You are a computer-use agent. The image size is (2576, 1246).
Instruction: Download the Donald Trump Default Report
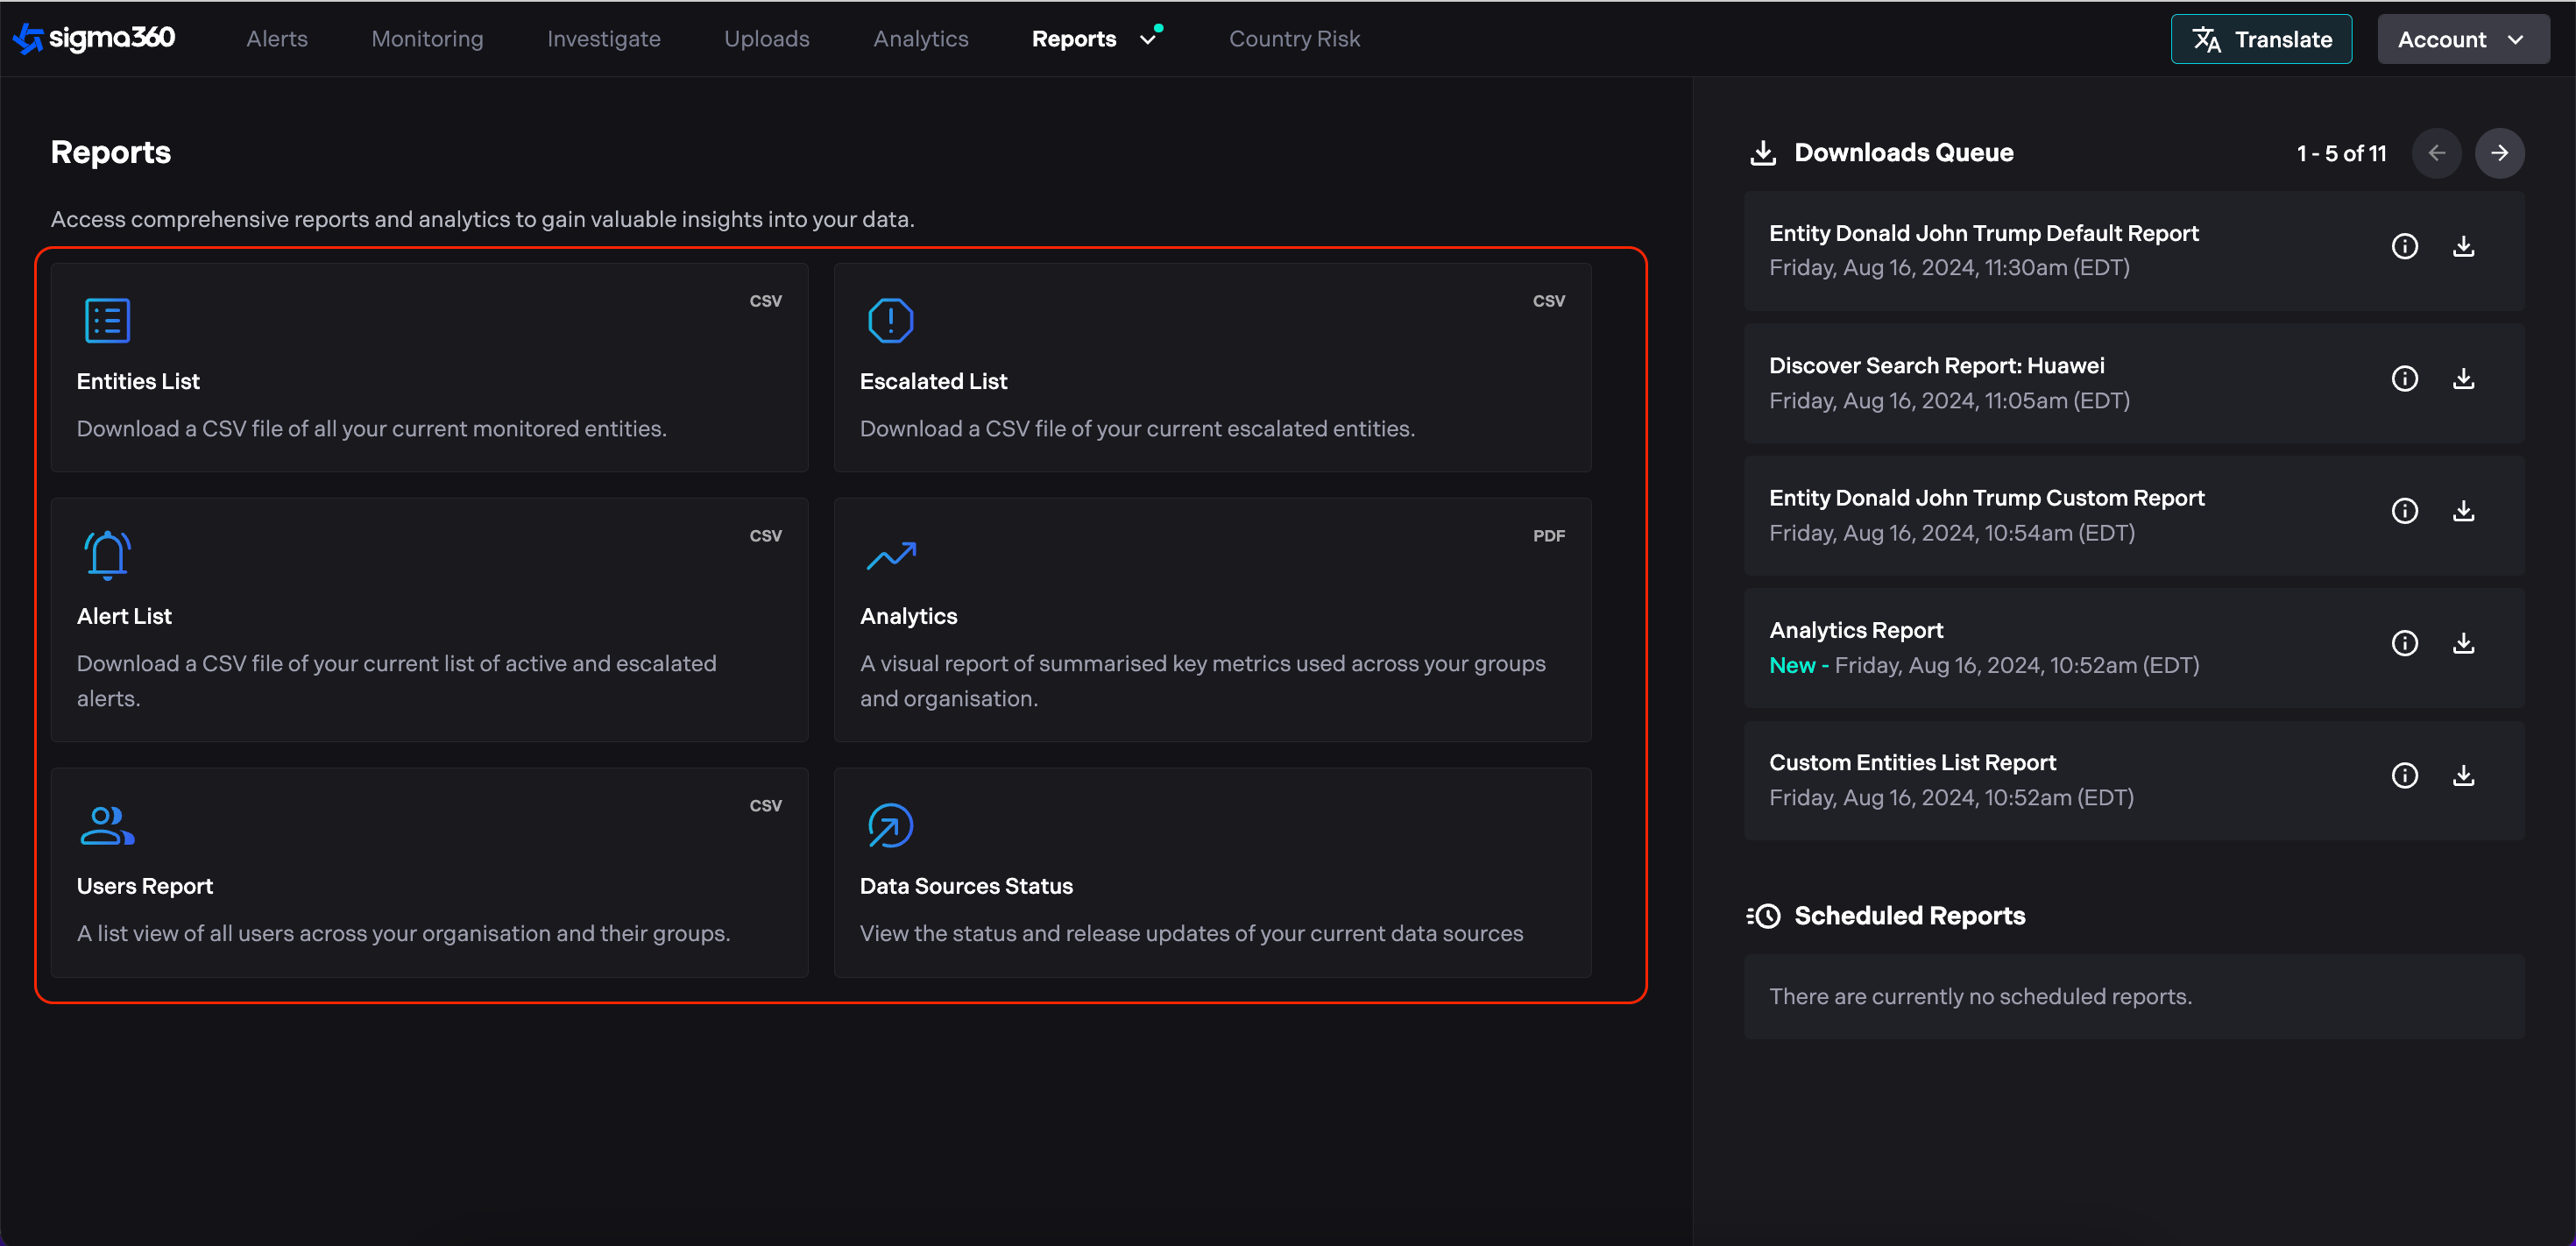point(2463,246)
